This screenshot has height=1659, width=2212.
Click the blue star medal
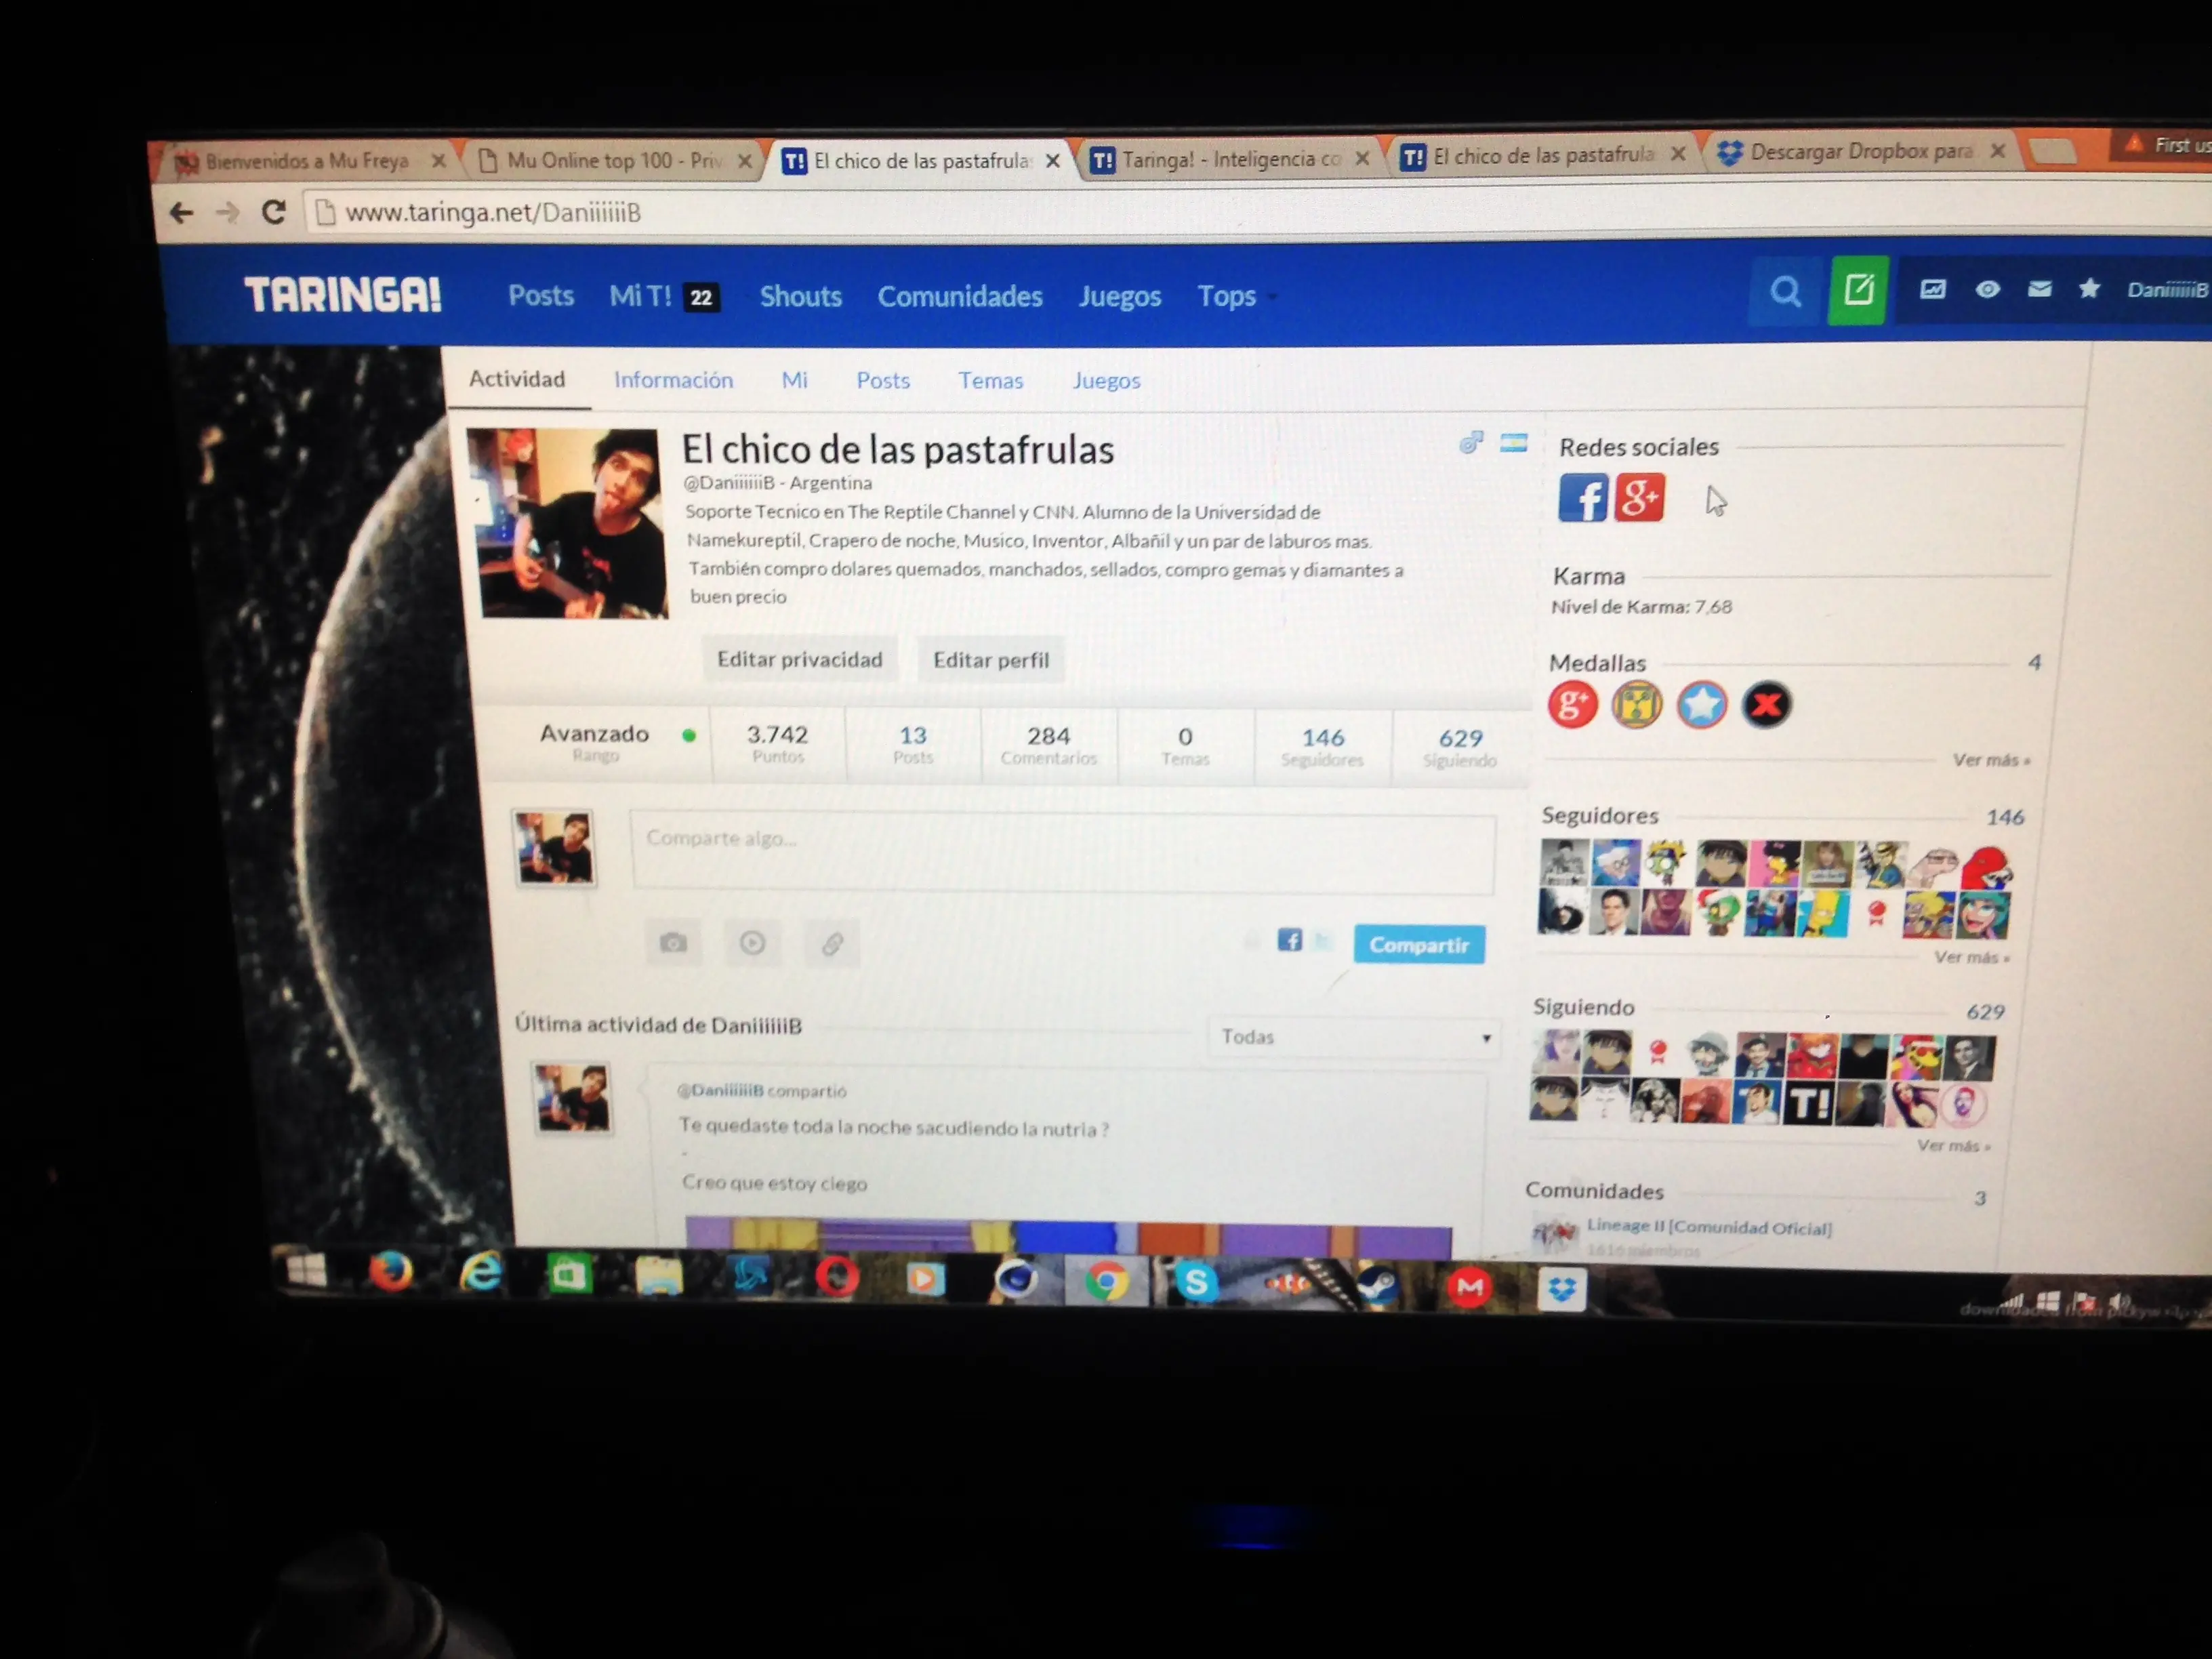pos(1701,704)
